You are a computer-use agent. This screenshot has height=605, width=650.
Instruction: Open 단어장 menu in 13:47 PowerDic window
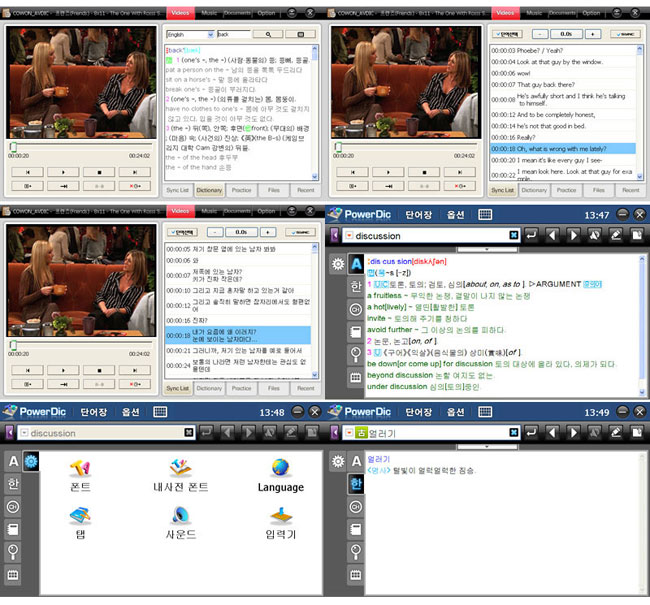point(418,215)
